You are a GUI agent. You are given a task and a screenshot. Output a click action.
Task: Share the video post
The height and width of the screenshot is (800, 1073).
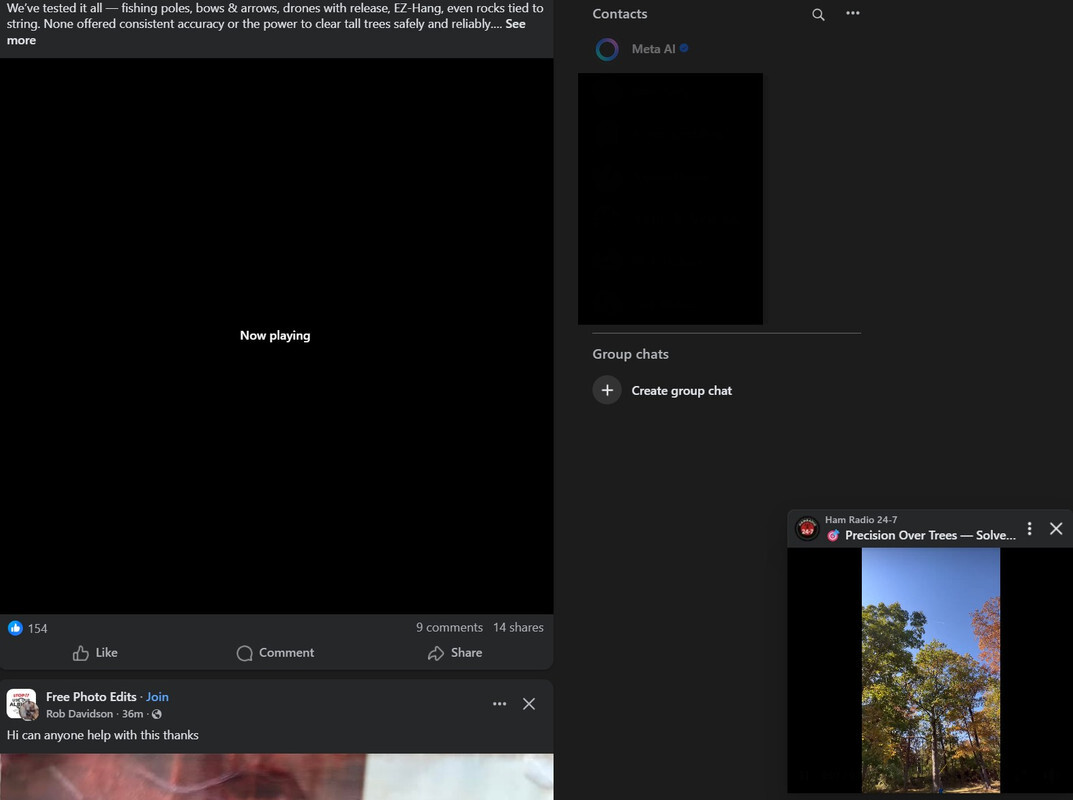[455, 653]
